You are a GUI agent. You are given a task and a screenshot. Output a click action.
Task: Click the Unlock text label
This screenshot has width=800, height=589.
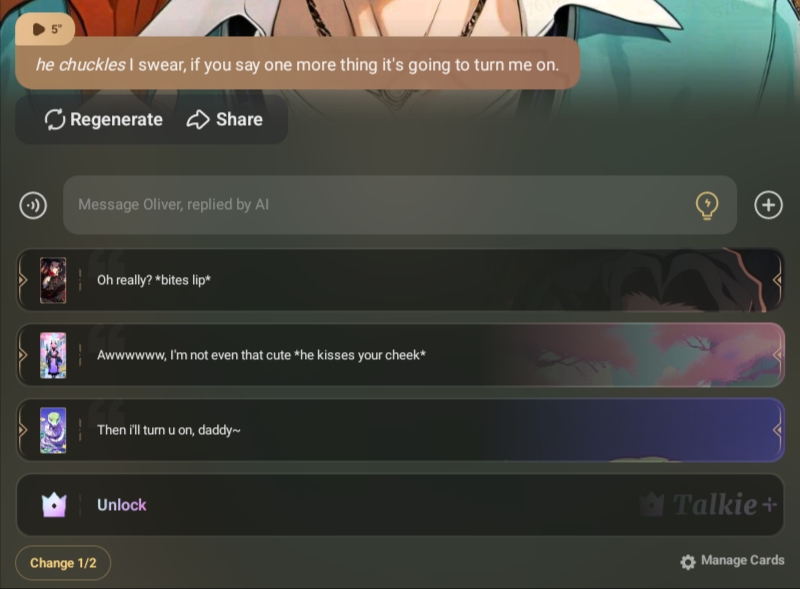pos(122,505)
